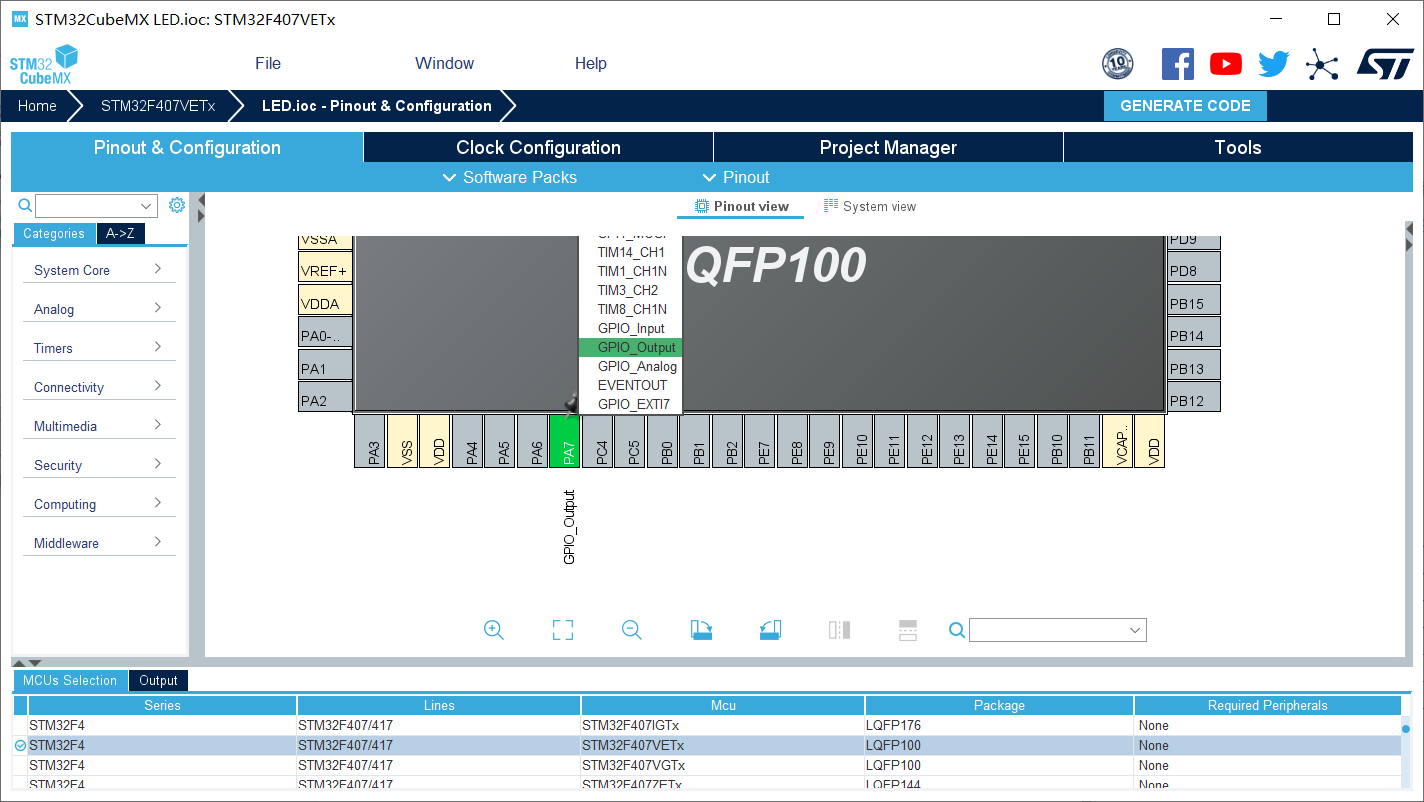
Task: Expand the Middleware category
Action: [x=98, y=543]
